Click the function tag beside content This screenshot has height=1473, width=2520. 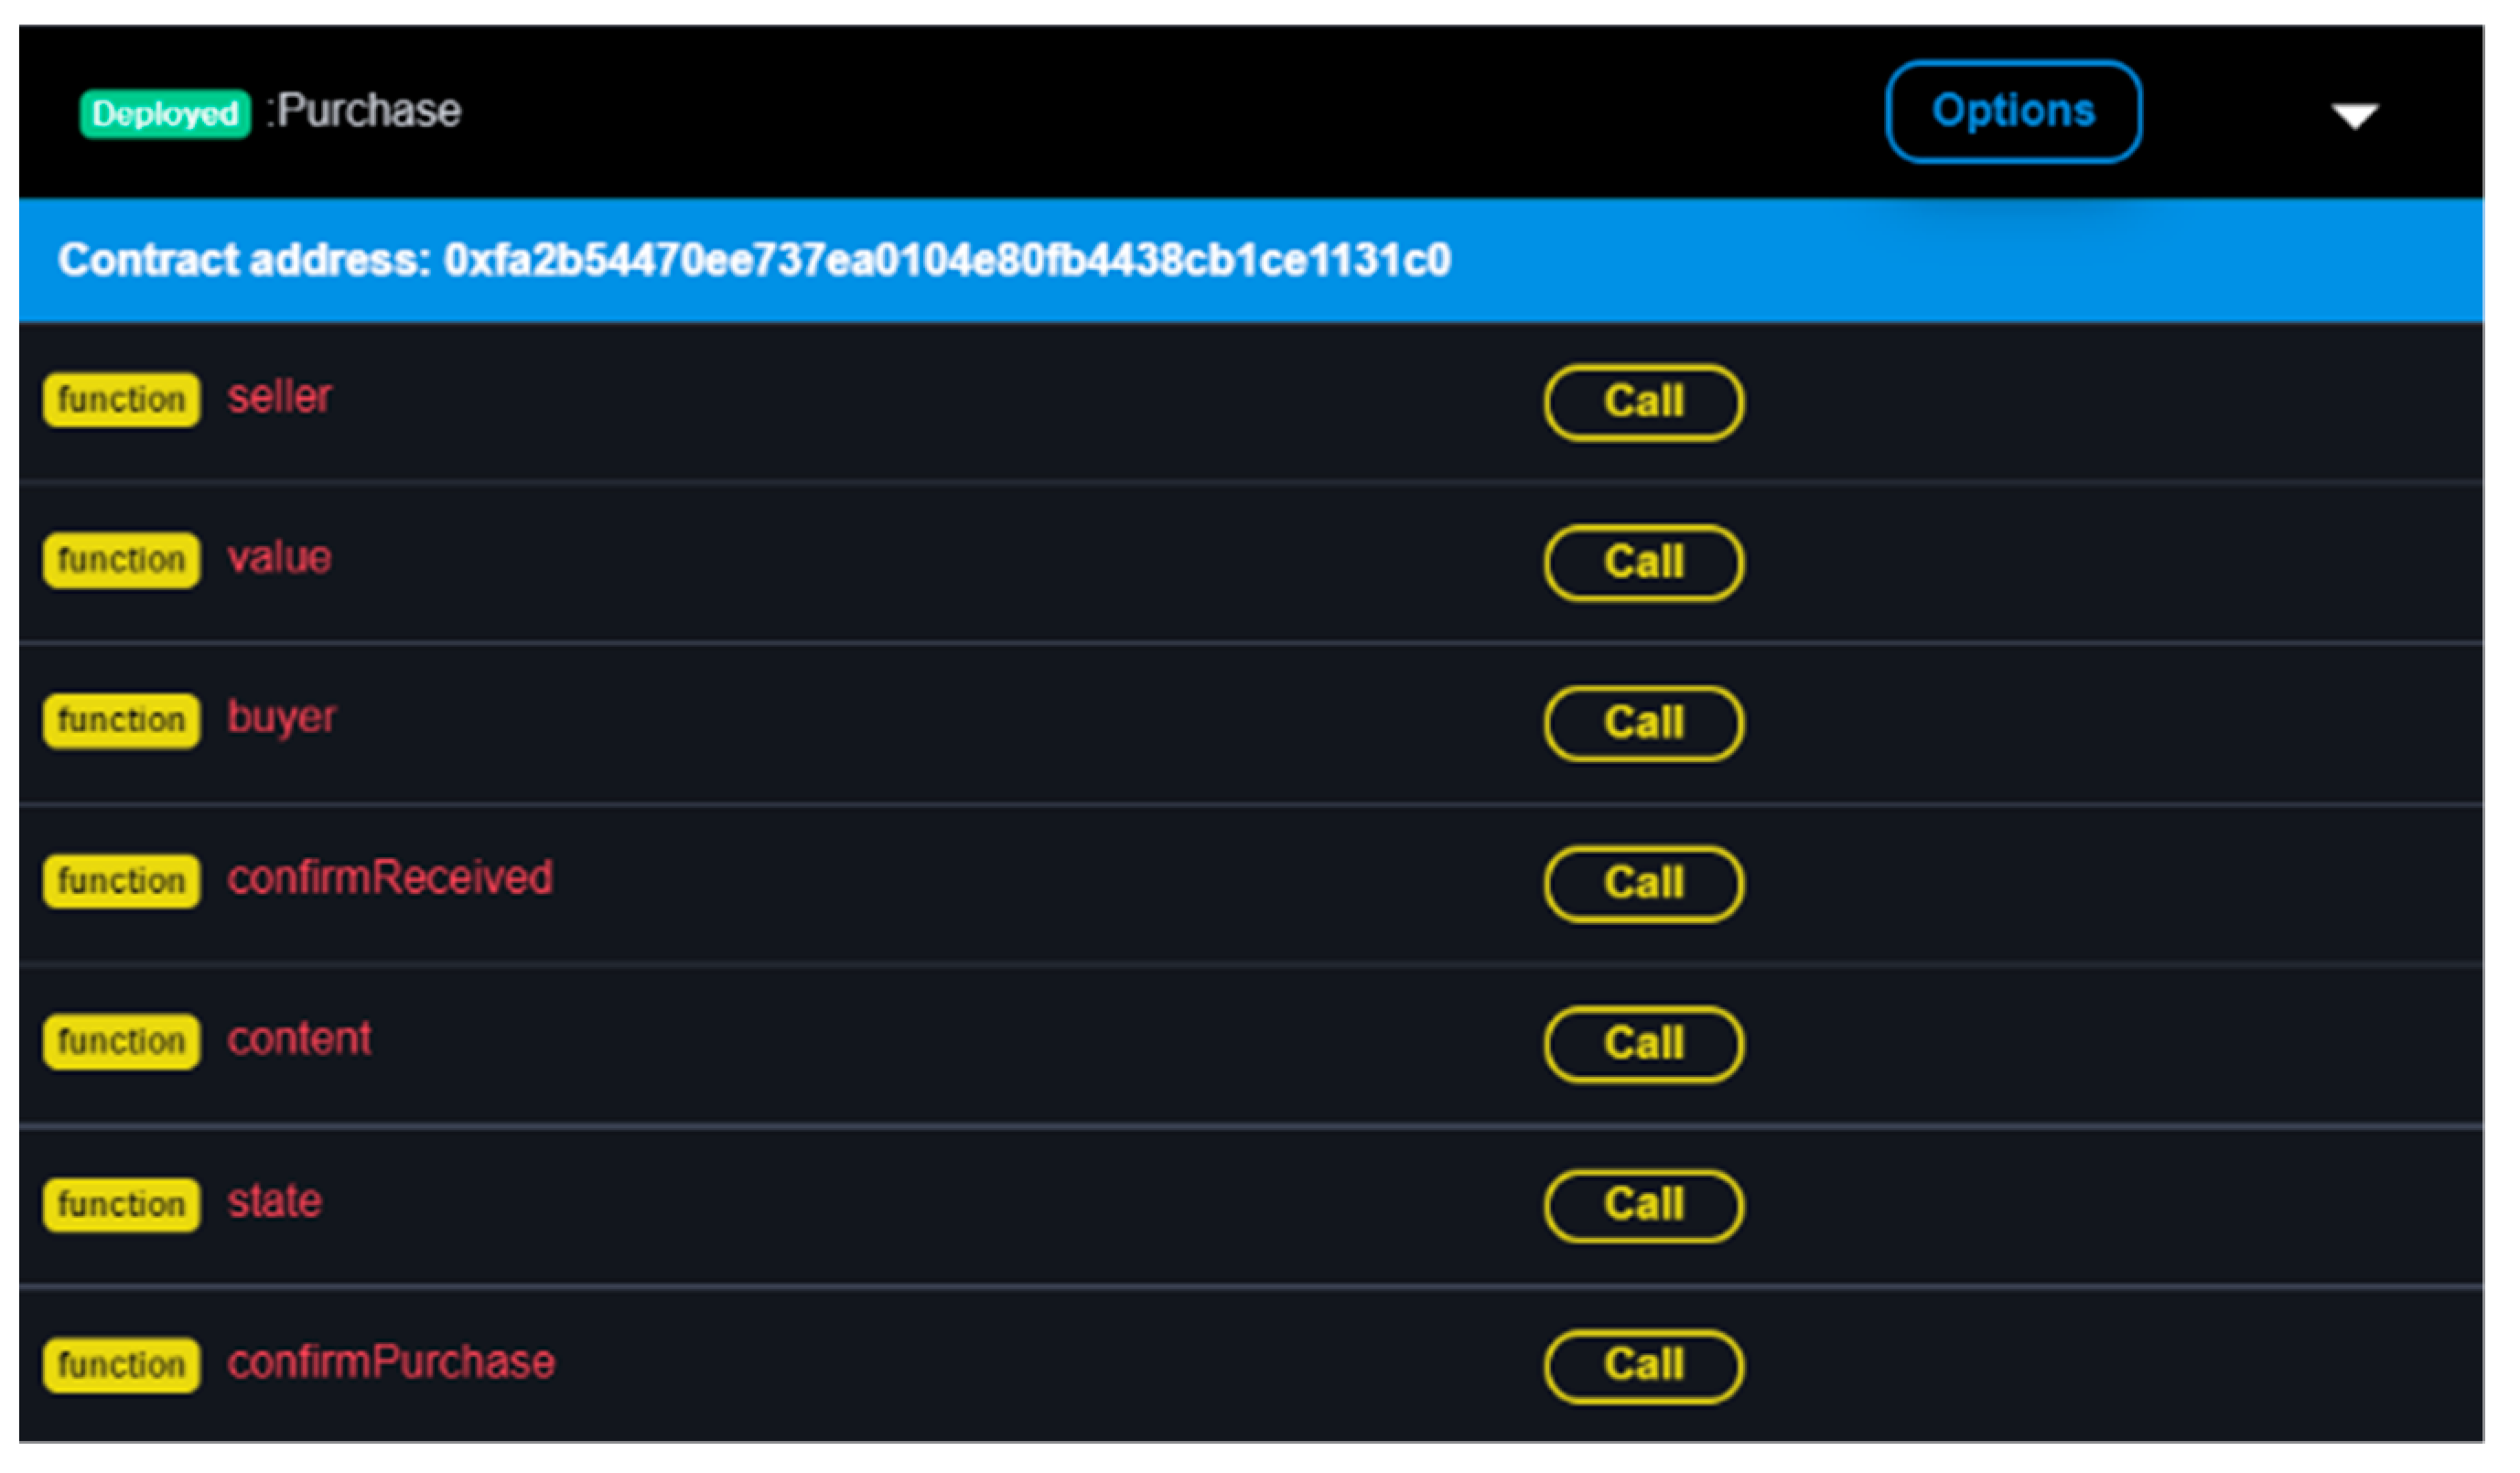pos(121,1042)
